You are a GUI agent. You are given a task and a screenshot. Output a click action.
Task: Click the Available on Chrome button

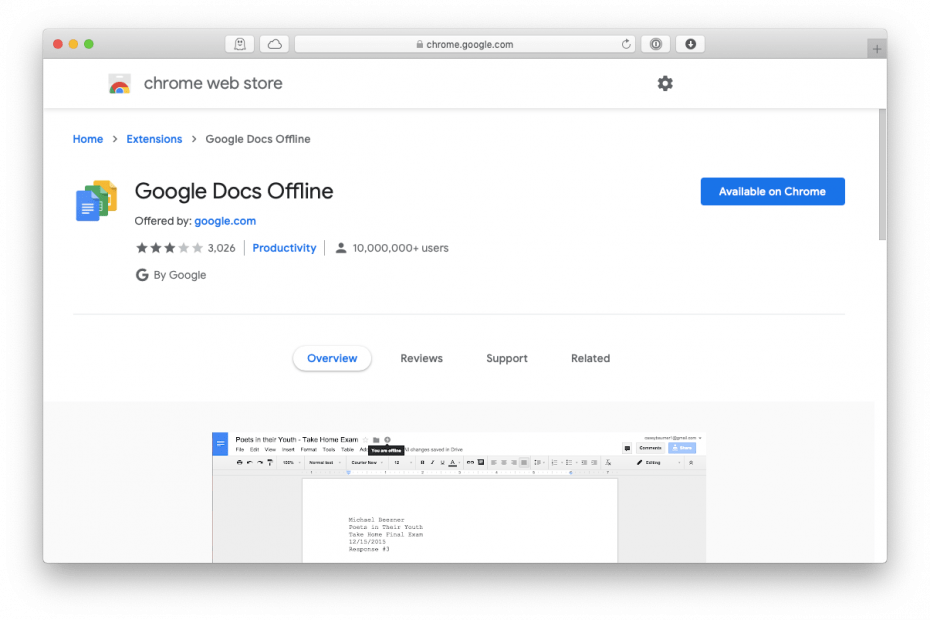[772, 191]
